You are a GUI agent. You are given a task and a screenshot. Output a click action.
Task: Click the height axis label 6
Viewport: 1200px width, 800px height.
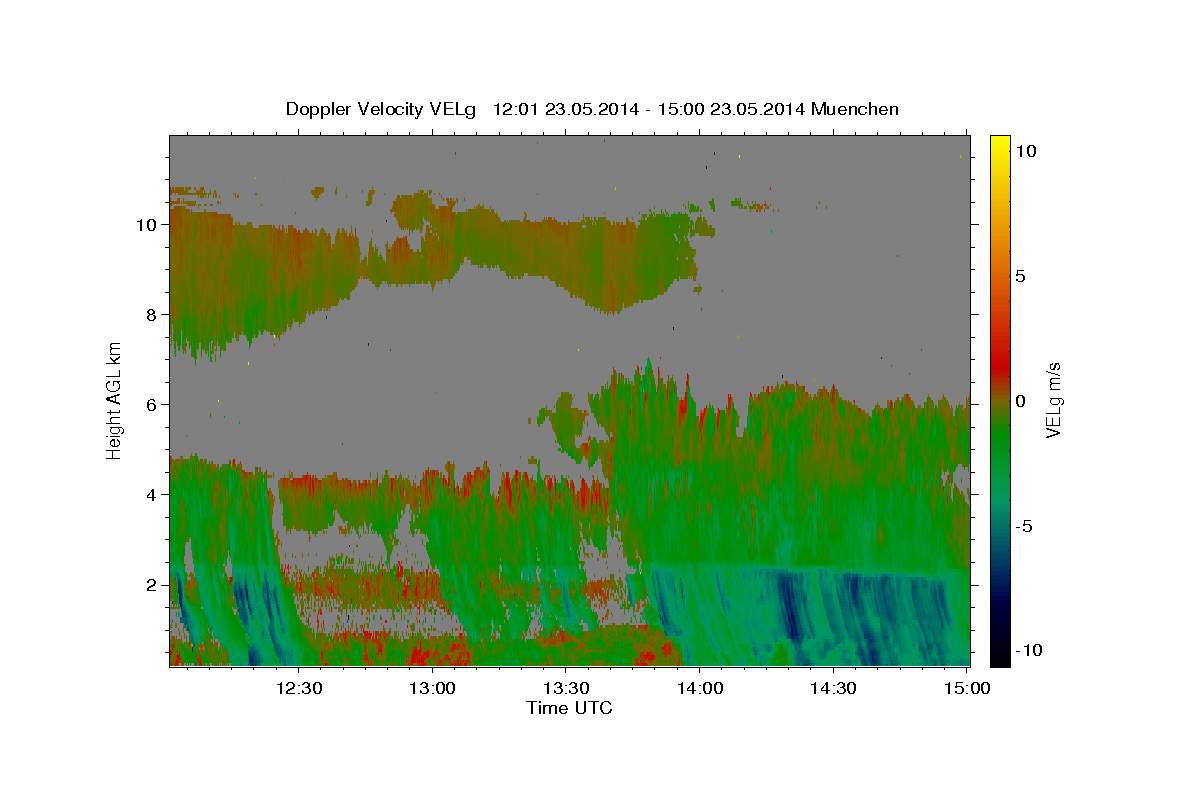(153, 405)
